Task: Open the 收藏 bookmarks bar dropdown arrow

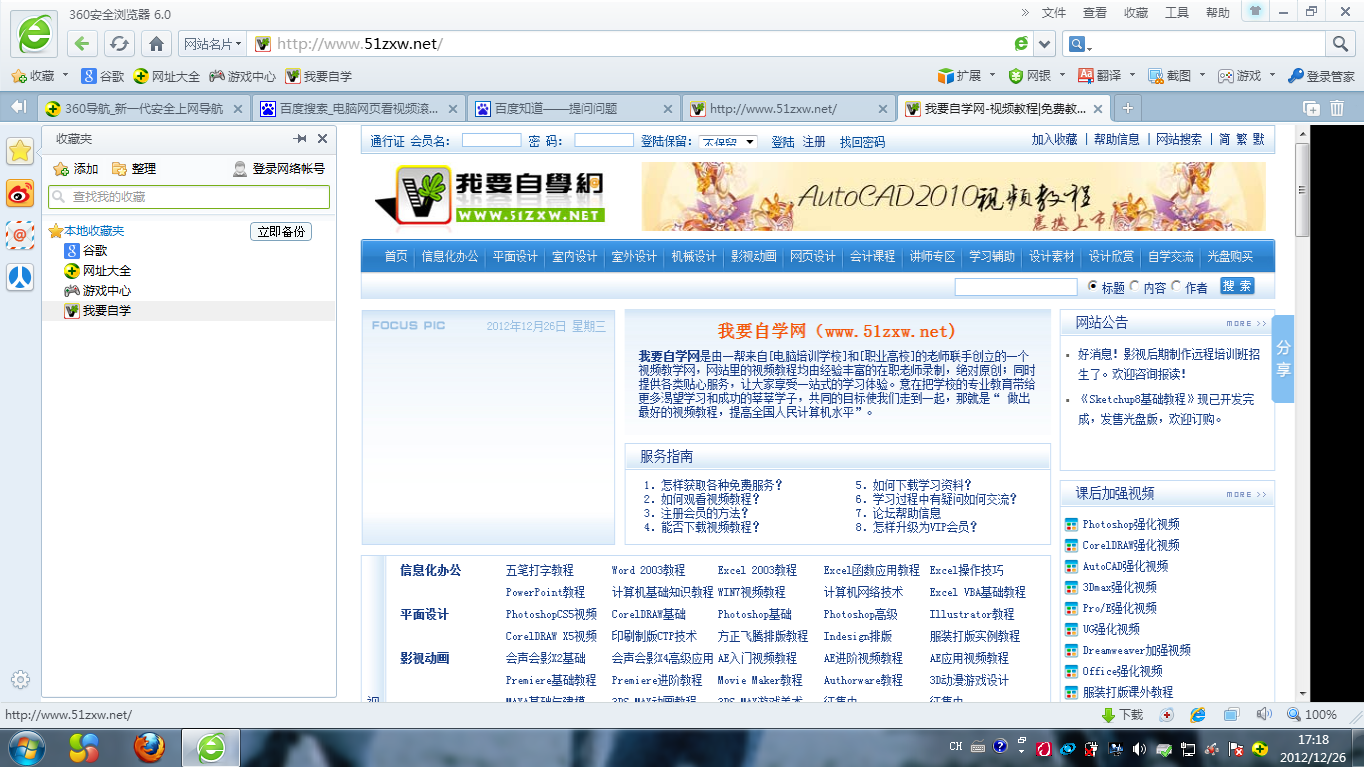Action: coord(66,75)
